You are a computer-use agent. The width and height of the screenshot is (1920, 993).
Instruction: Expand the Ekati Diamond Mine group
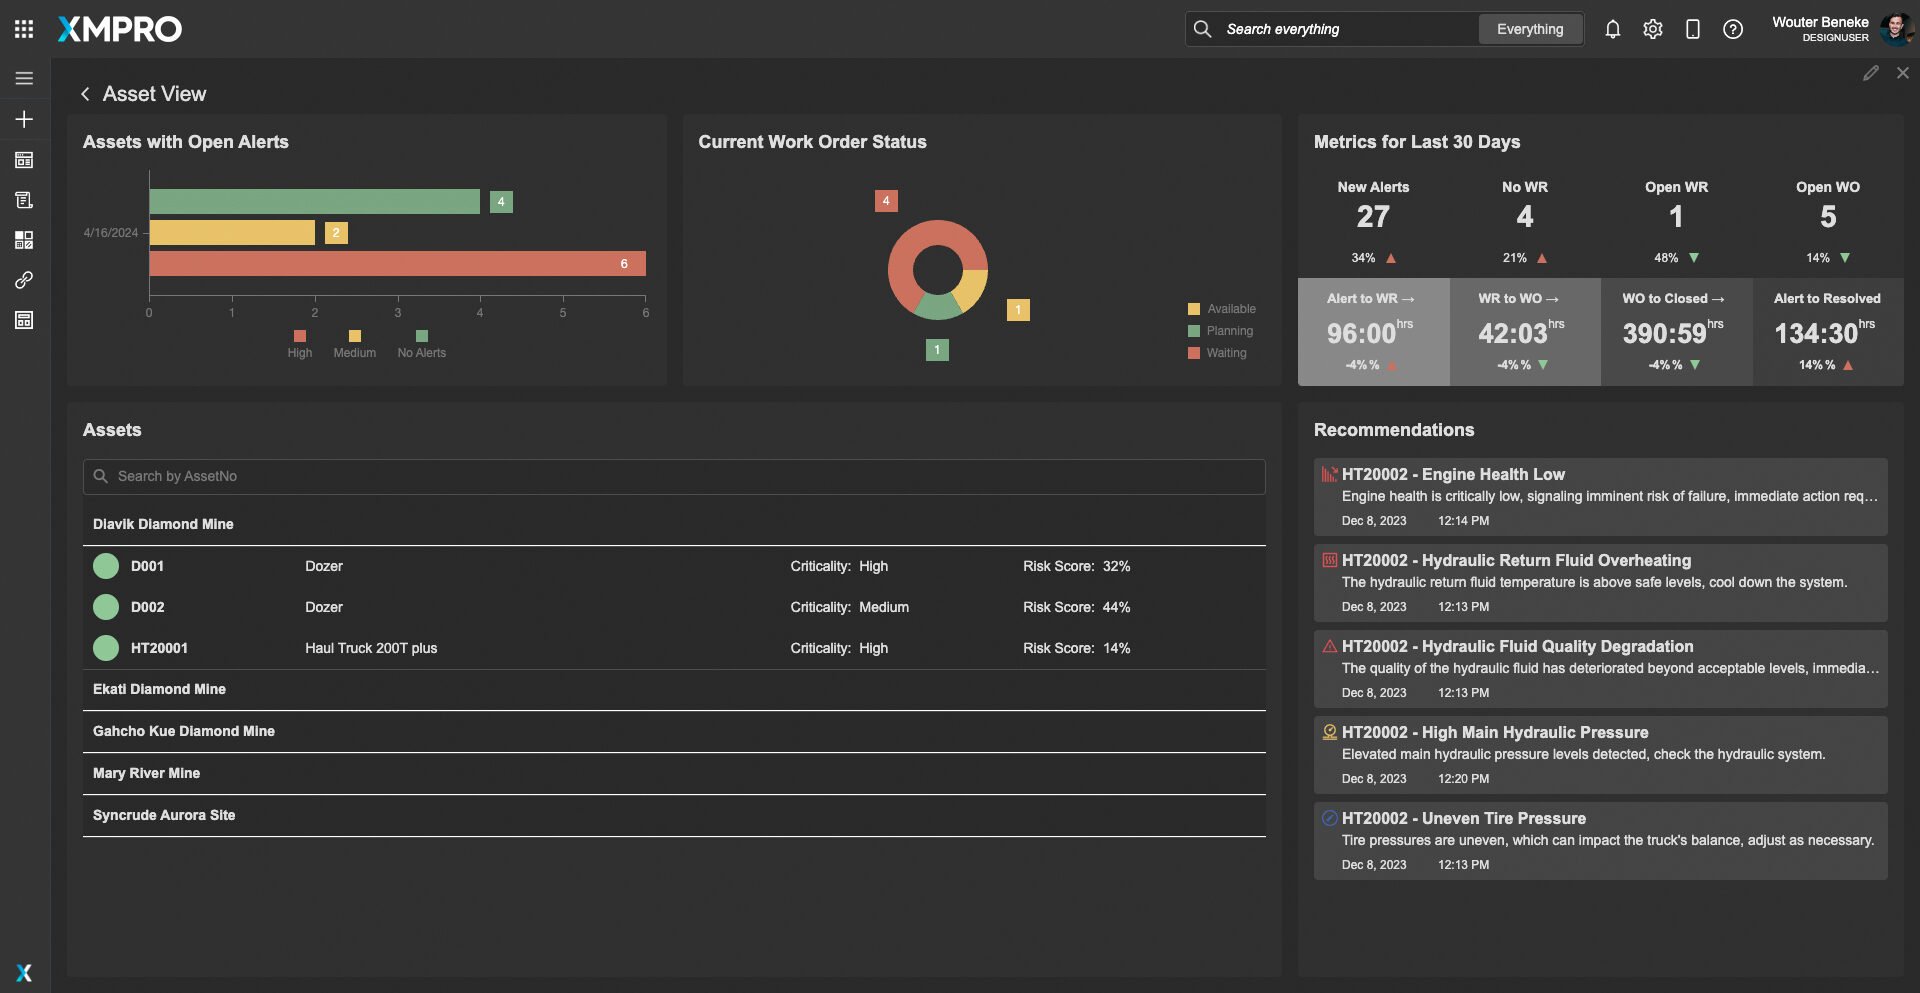(159, 689)
